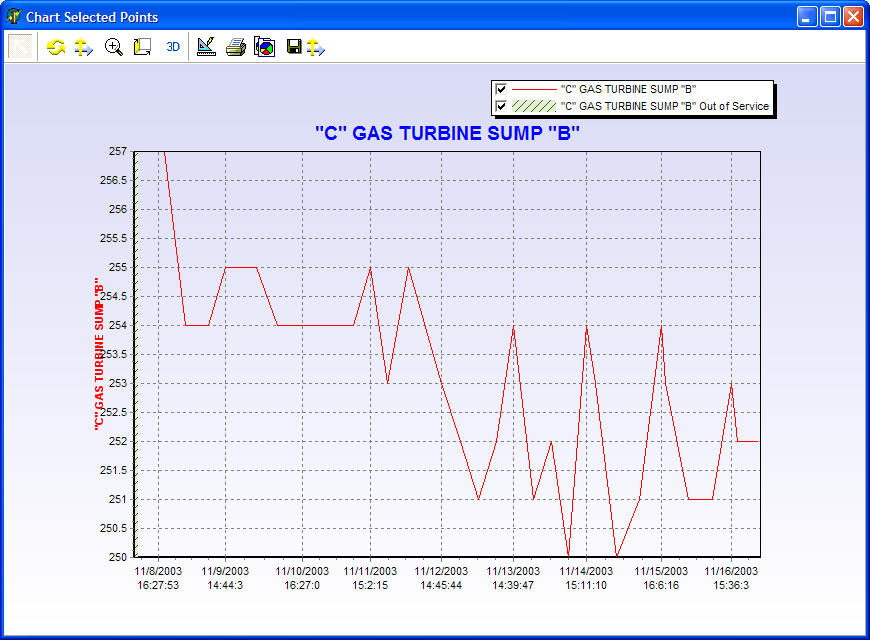Click the application icon in the title bar

(14, 16)
